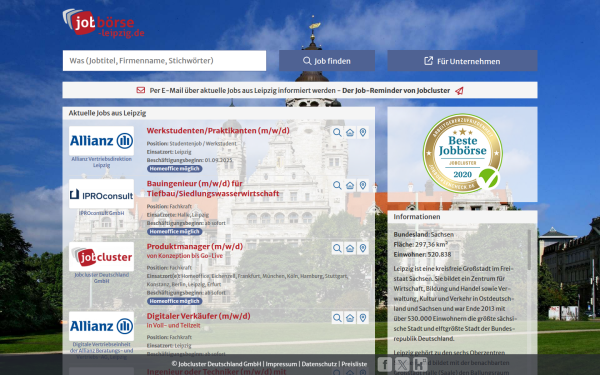This screenshot has width=600, height=375.
Task: Open Bauingenieur Tiefbau/Siedlungswasserwirtschaft job title
Action: [213, 188]
